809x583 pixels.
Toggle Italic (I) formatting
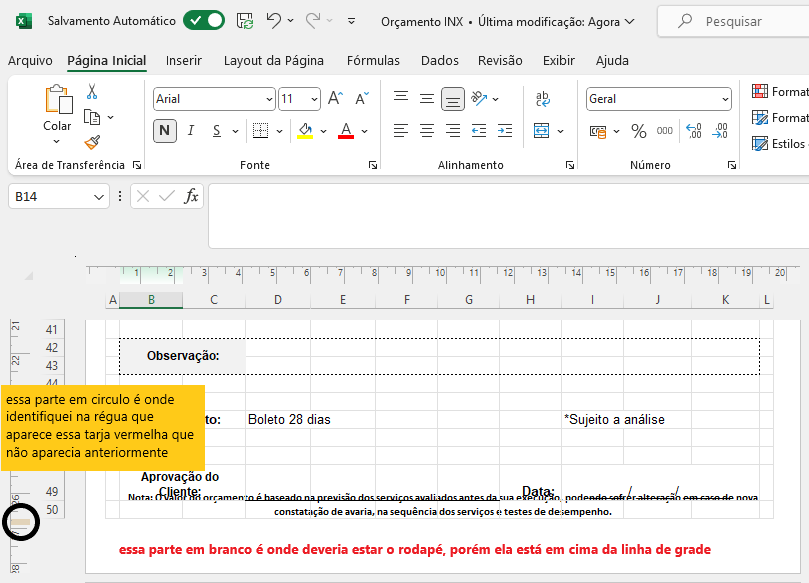191,131
